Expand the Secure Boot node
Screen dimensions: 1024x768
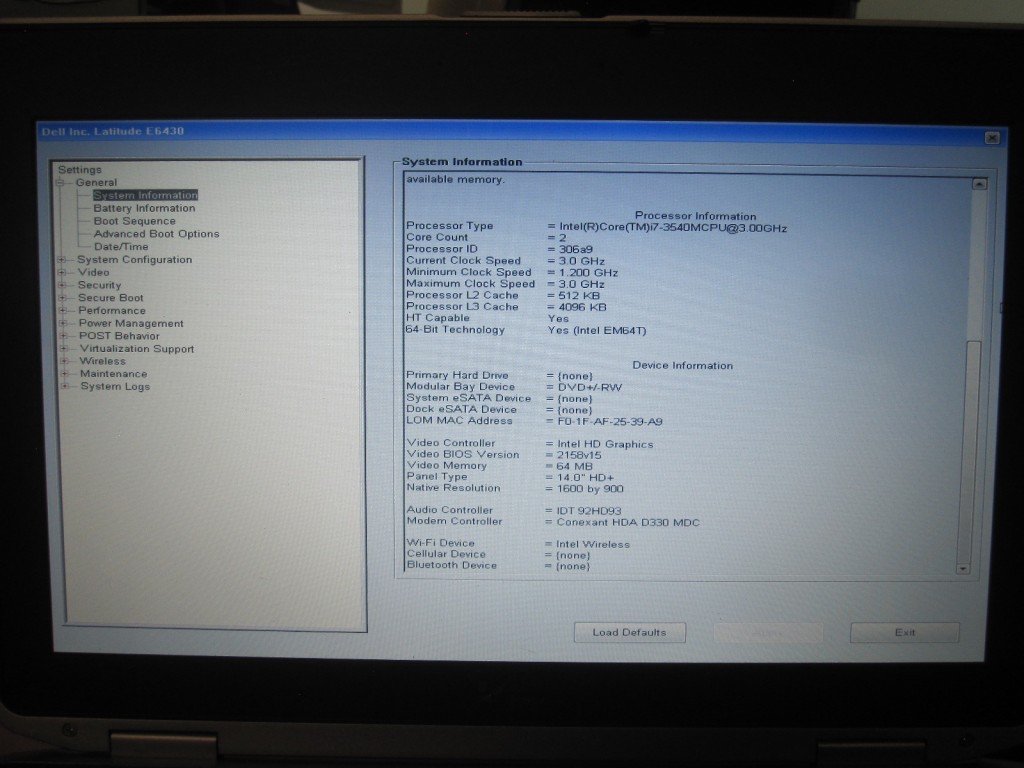click(x=63, y=298)
